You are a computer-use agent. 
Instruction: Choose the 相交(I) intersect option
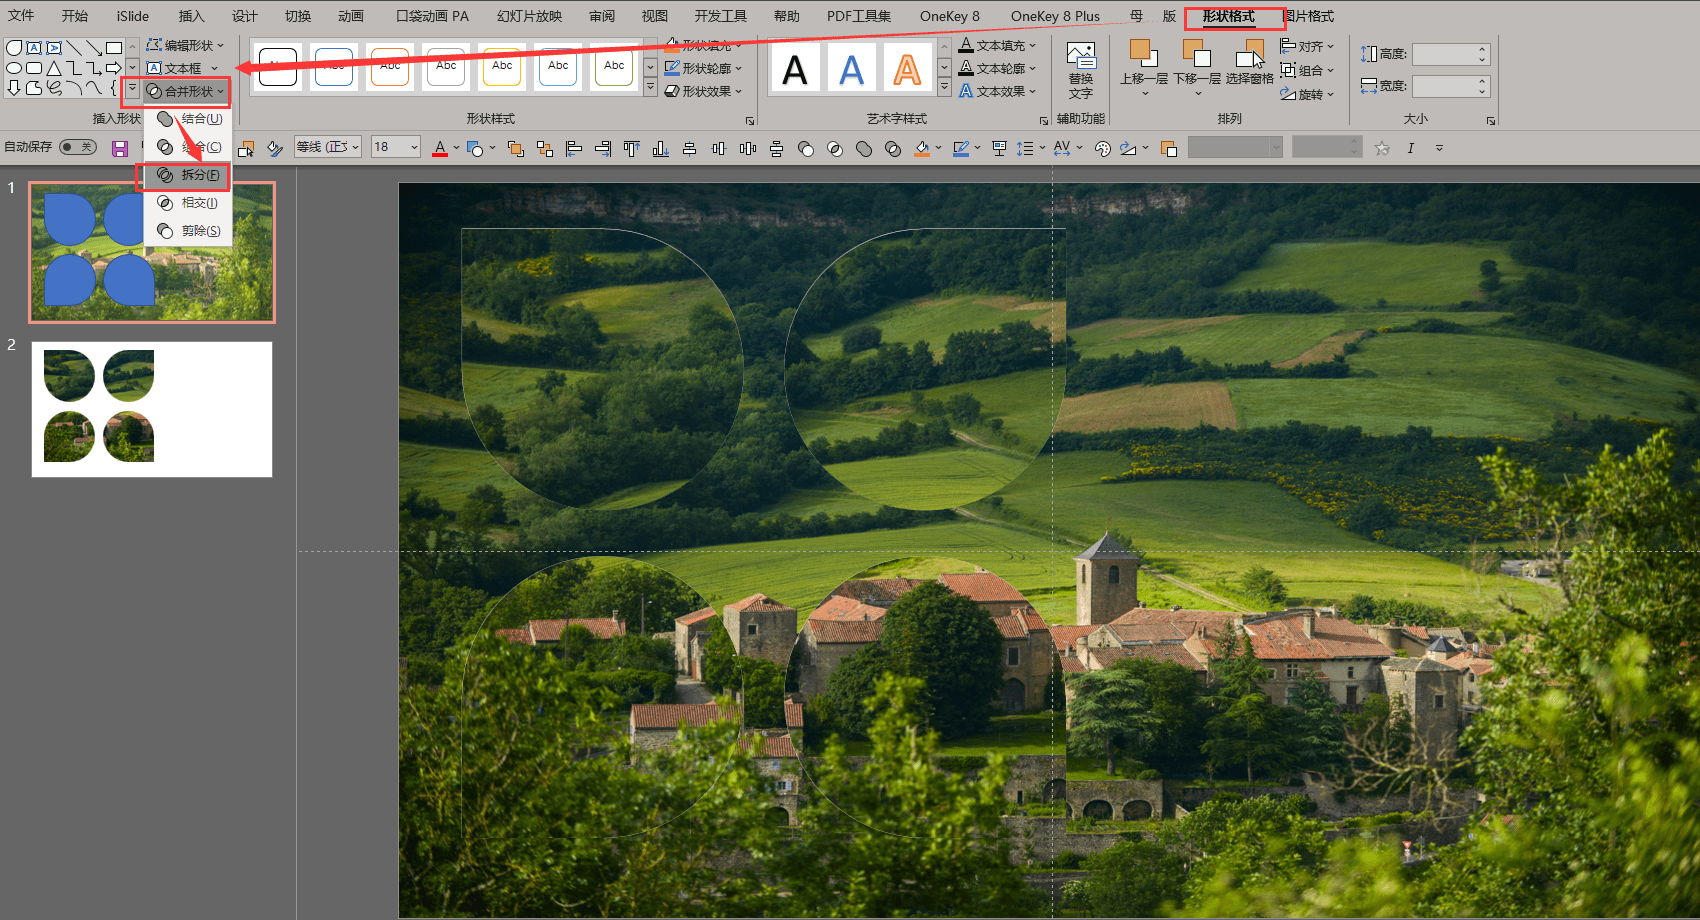(188, 203)
